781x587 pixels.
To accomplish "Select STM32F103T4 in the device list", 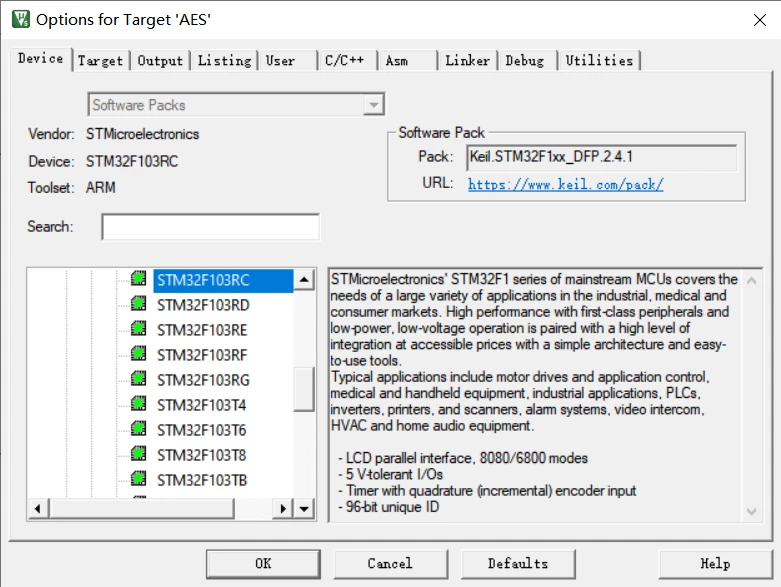I will click(202, 405).
